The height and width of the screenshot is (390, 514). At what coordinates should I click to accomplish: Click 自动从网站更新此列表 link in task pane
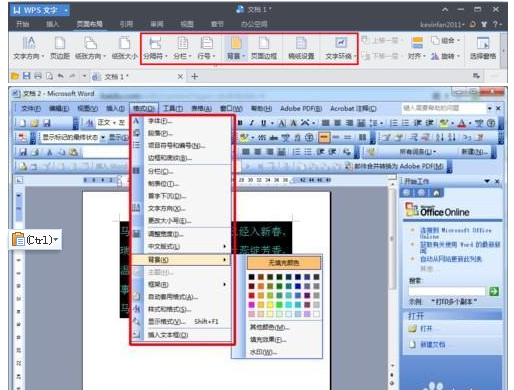451,259
